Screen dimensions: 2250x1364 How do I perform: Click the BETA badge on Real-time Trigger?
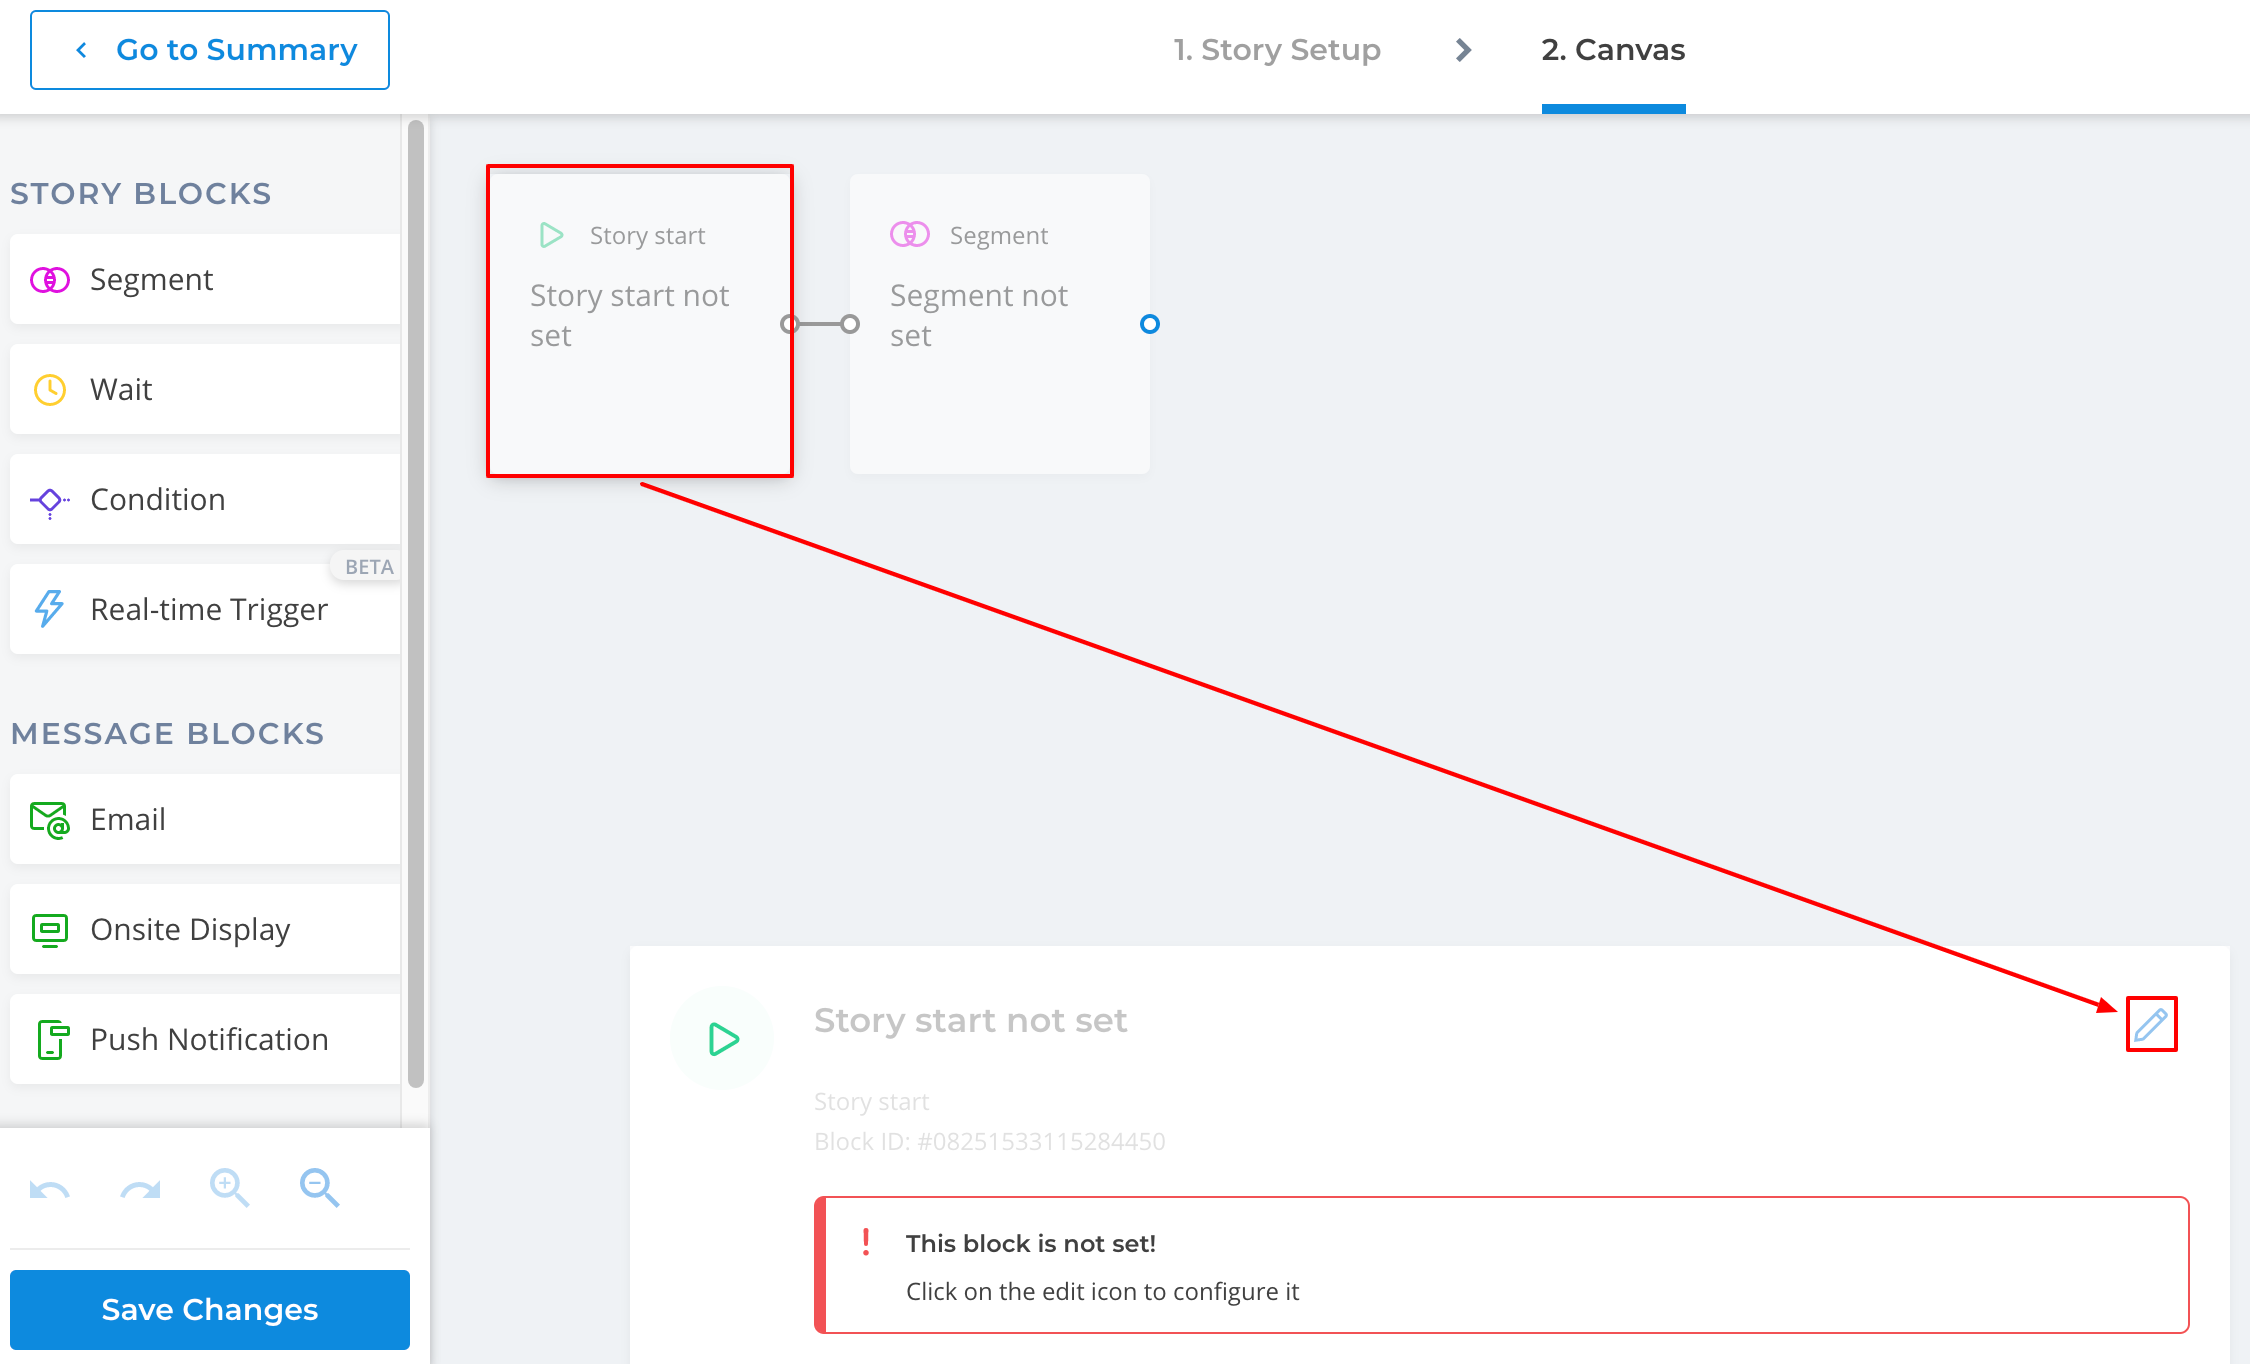tap(368, 567)
